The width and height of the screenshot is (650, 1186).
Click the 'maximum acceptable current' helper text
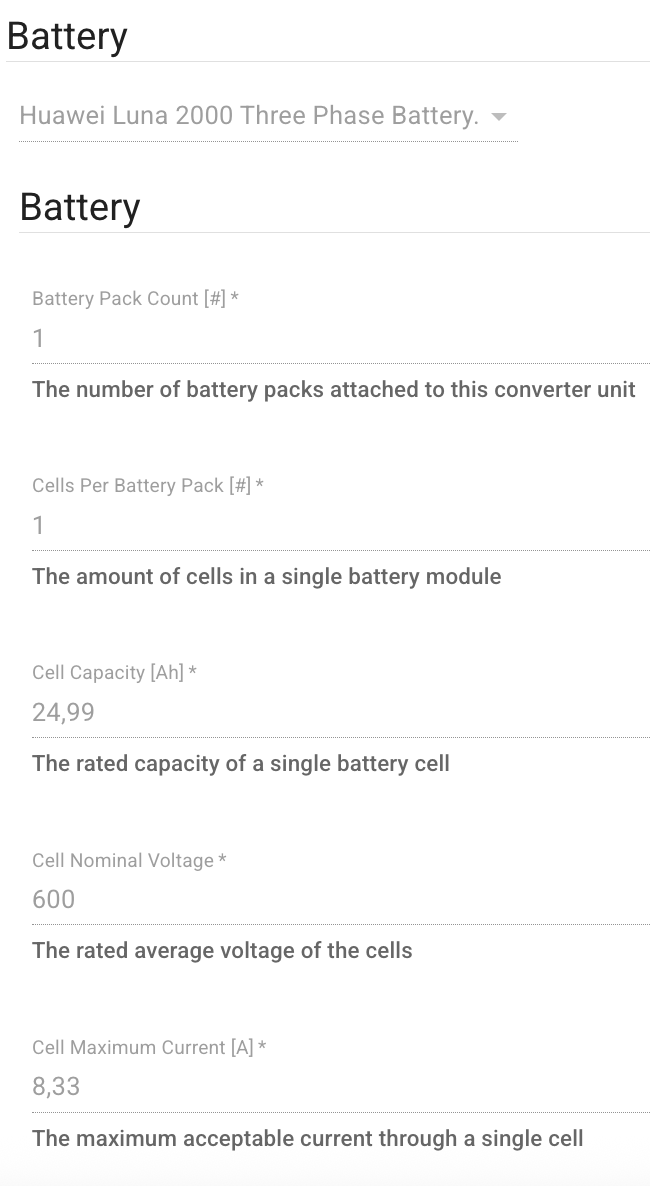coord(308,1139)
